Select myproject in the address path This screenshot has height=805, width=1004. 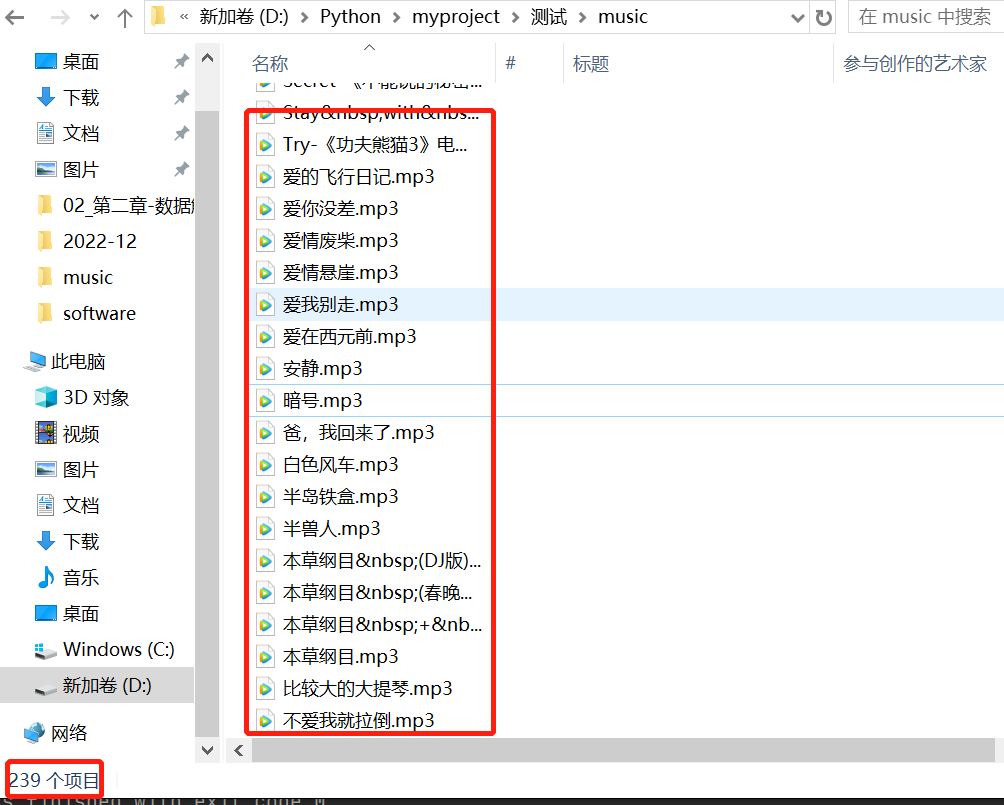tap(455, 17)
